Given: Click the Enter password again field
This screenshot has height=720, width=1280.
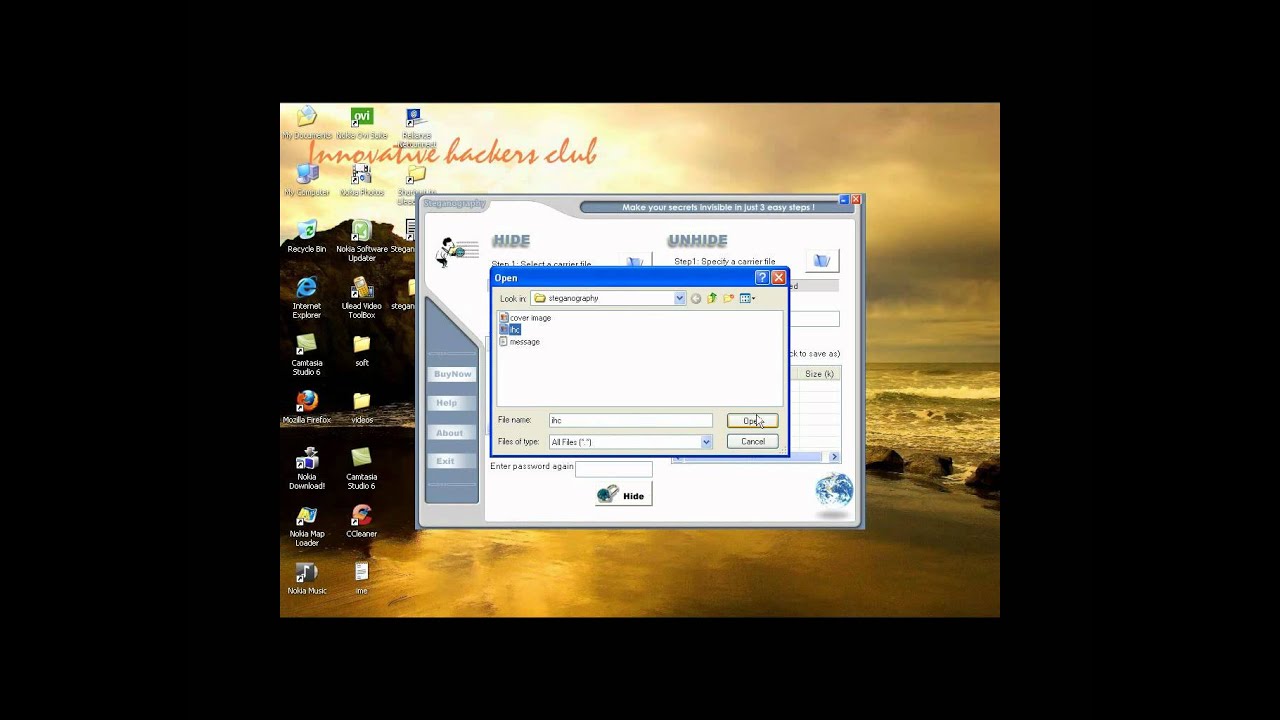Looking at the screenshot, I should [613, 468].
